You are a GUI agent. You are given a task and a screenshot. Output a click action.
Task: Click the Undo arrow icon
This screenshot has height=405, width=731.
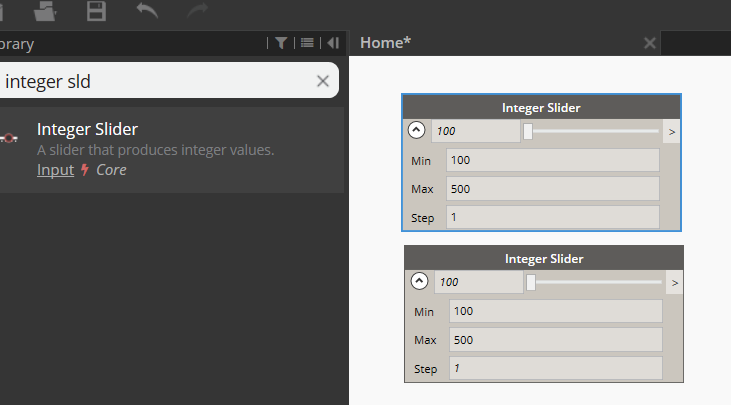click(x=147, y=10)
